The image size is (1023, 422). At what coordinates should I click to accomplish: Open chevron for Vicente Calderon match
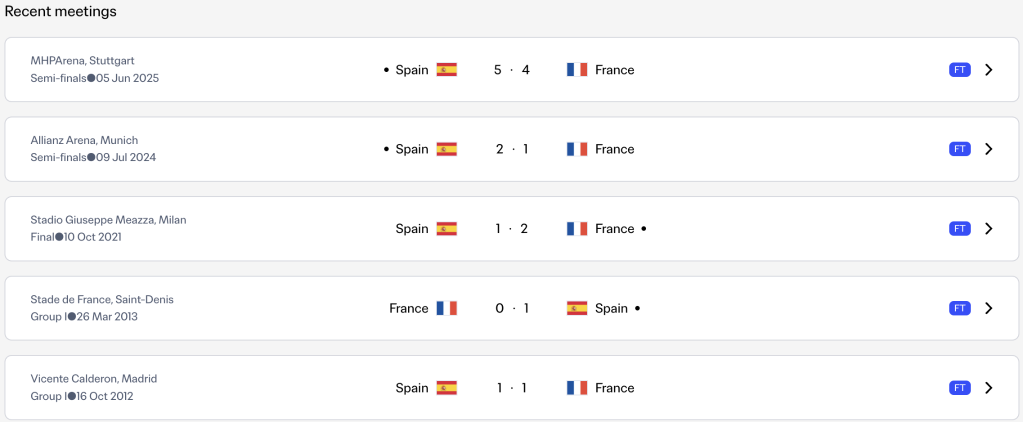988,388
